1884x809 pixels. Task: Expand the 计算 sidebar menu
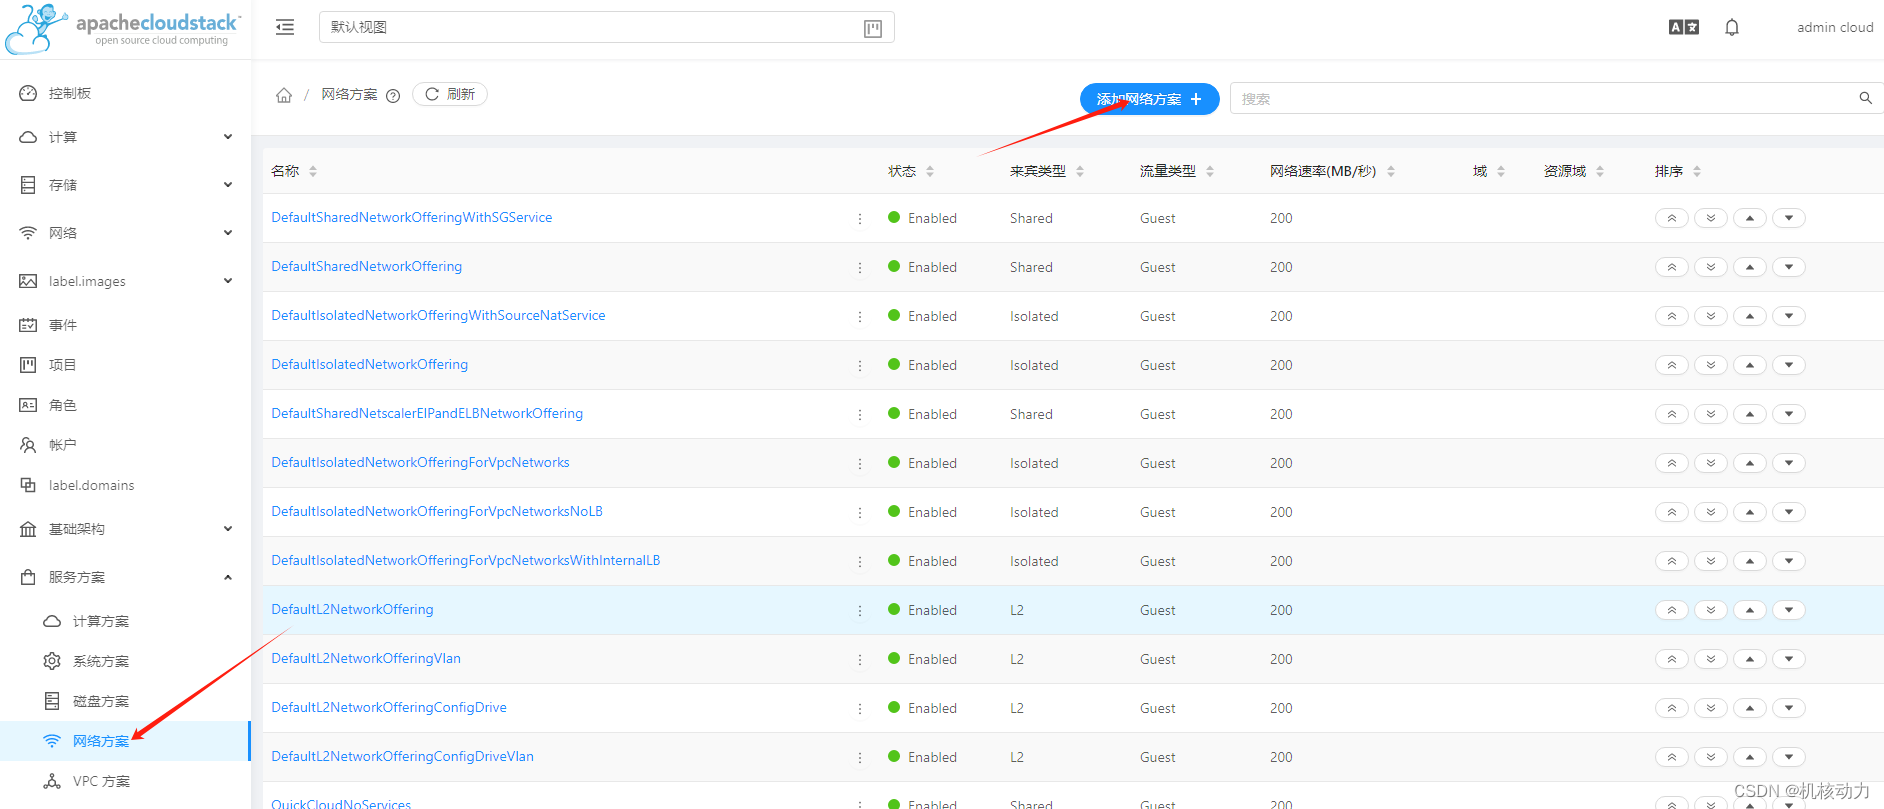pos(125,137)
